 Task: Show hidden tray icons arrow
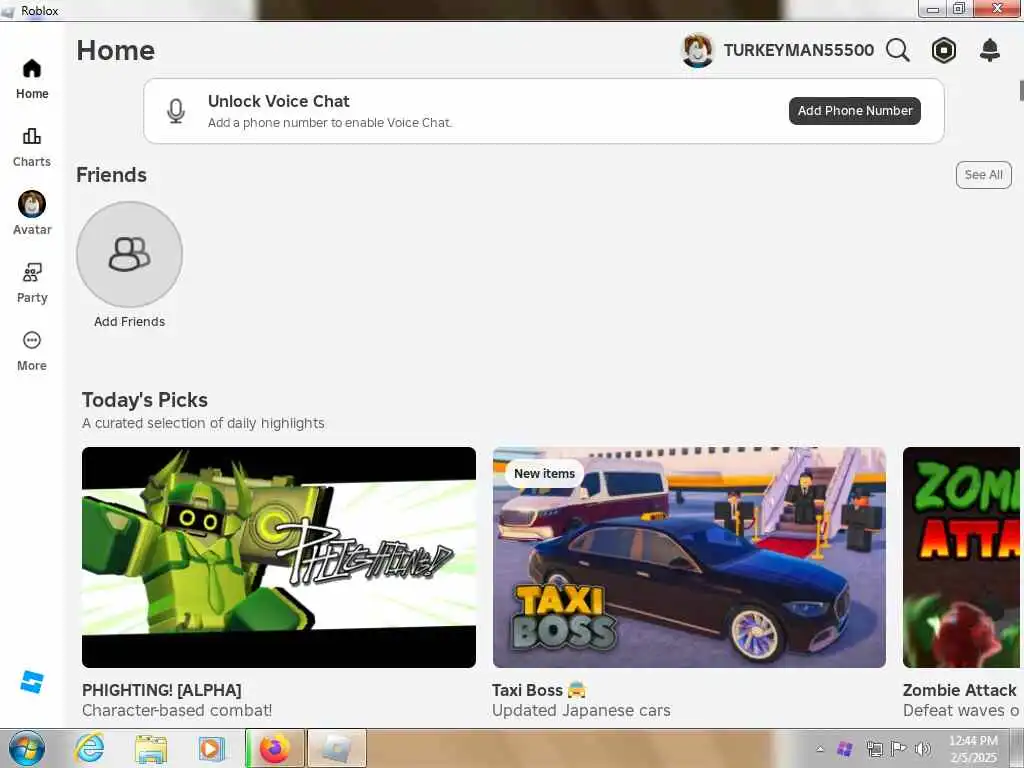click(820, 749)
